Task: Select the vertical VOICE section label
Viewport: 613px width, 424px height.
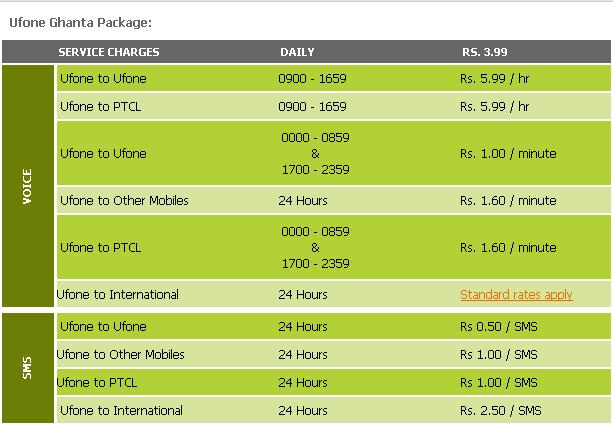Action: click(x=28, y=186)
